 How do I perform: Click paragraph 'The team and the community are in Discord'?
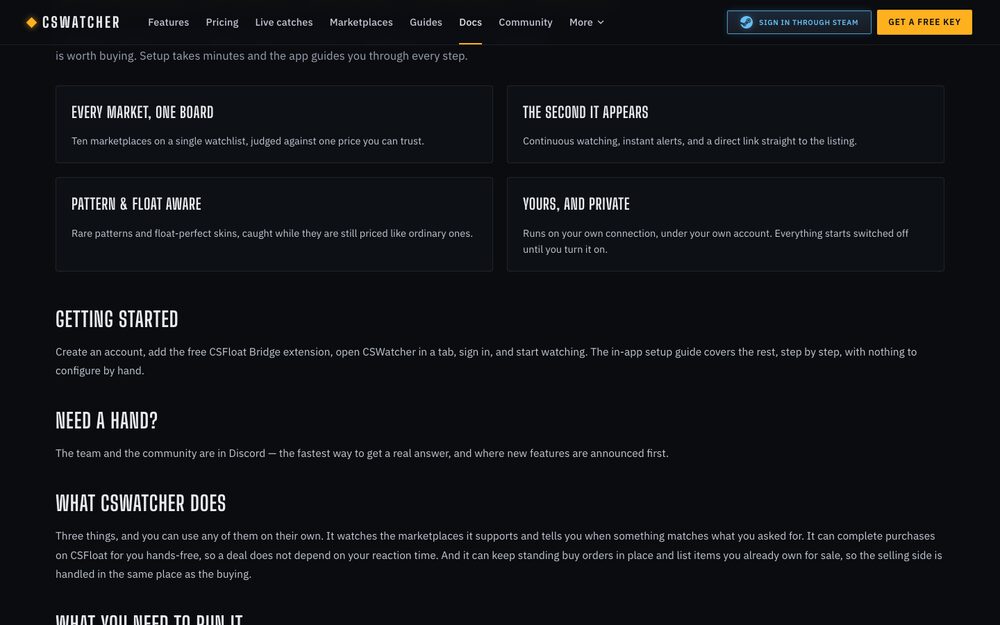pos(362,453)
